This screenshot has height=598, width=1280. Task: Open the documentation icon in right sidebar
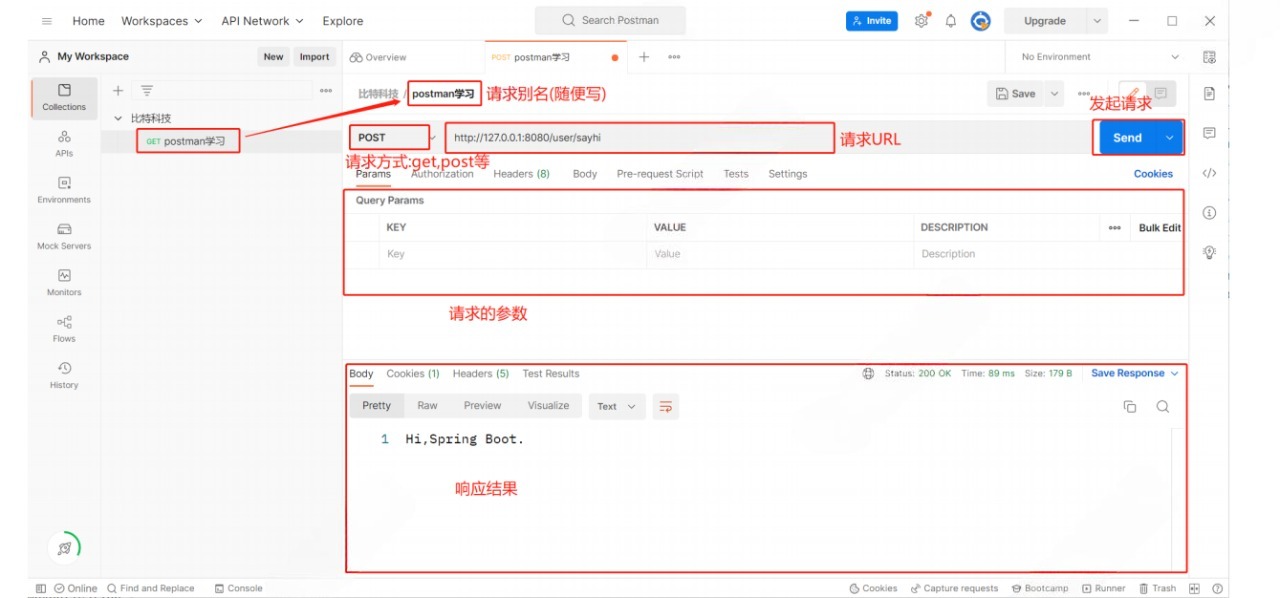(x=1209, y=93)
